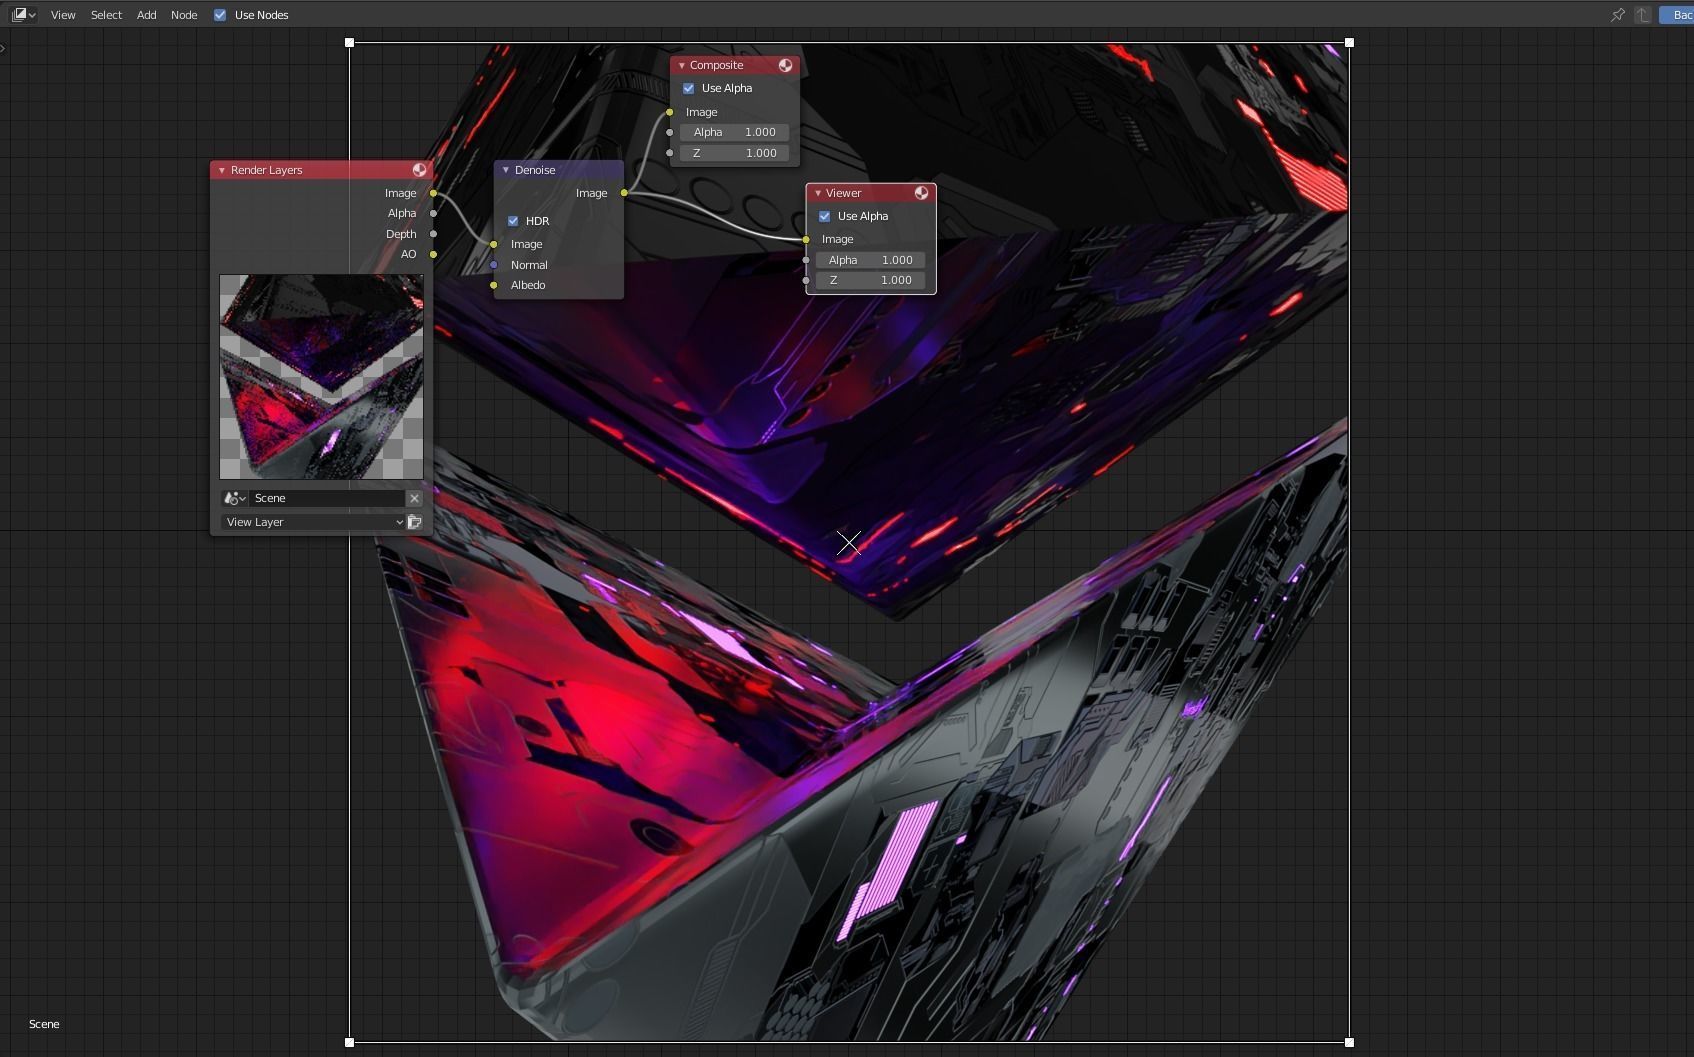Collapse the Denoise node header
1694x1057 pixels.
pos(505,170)
